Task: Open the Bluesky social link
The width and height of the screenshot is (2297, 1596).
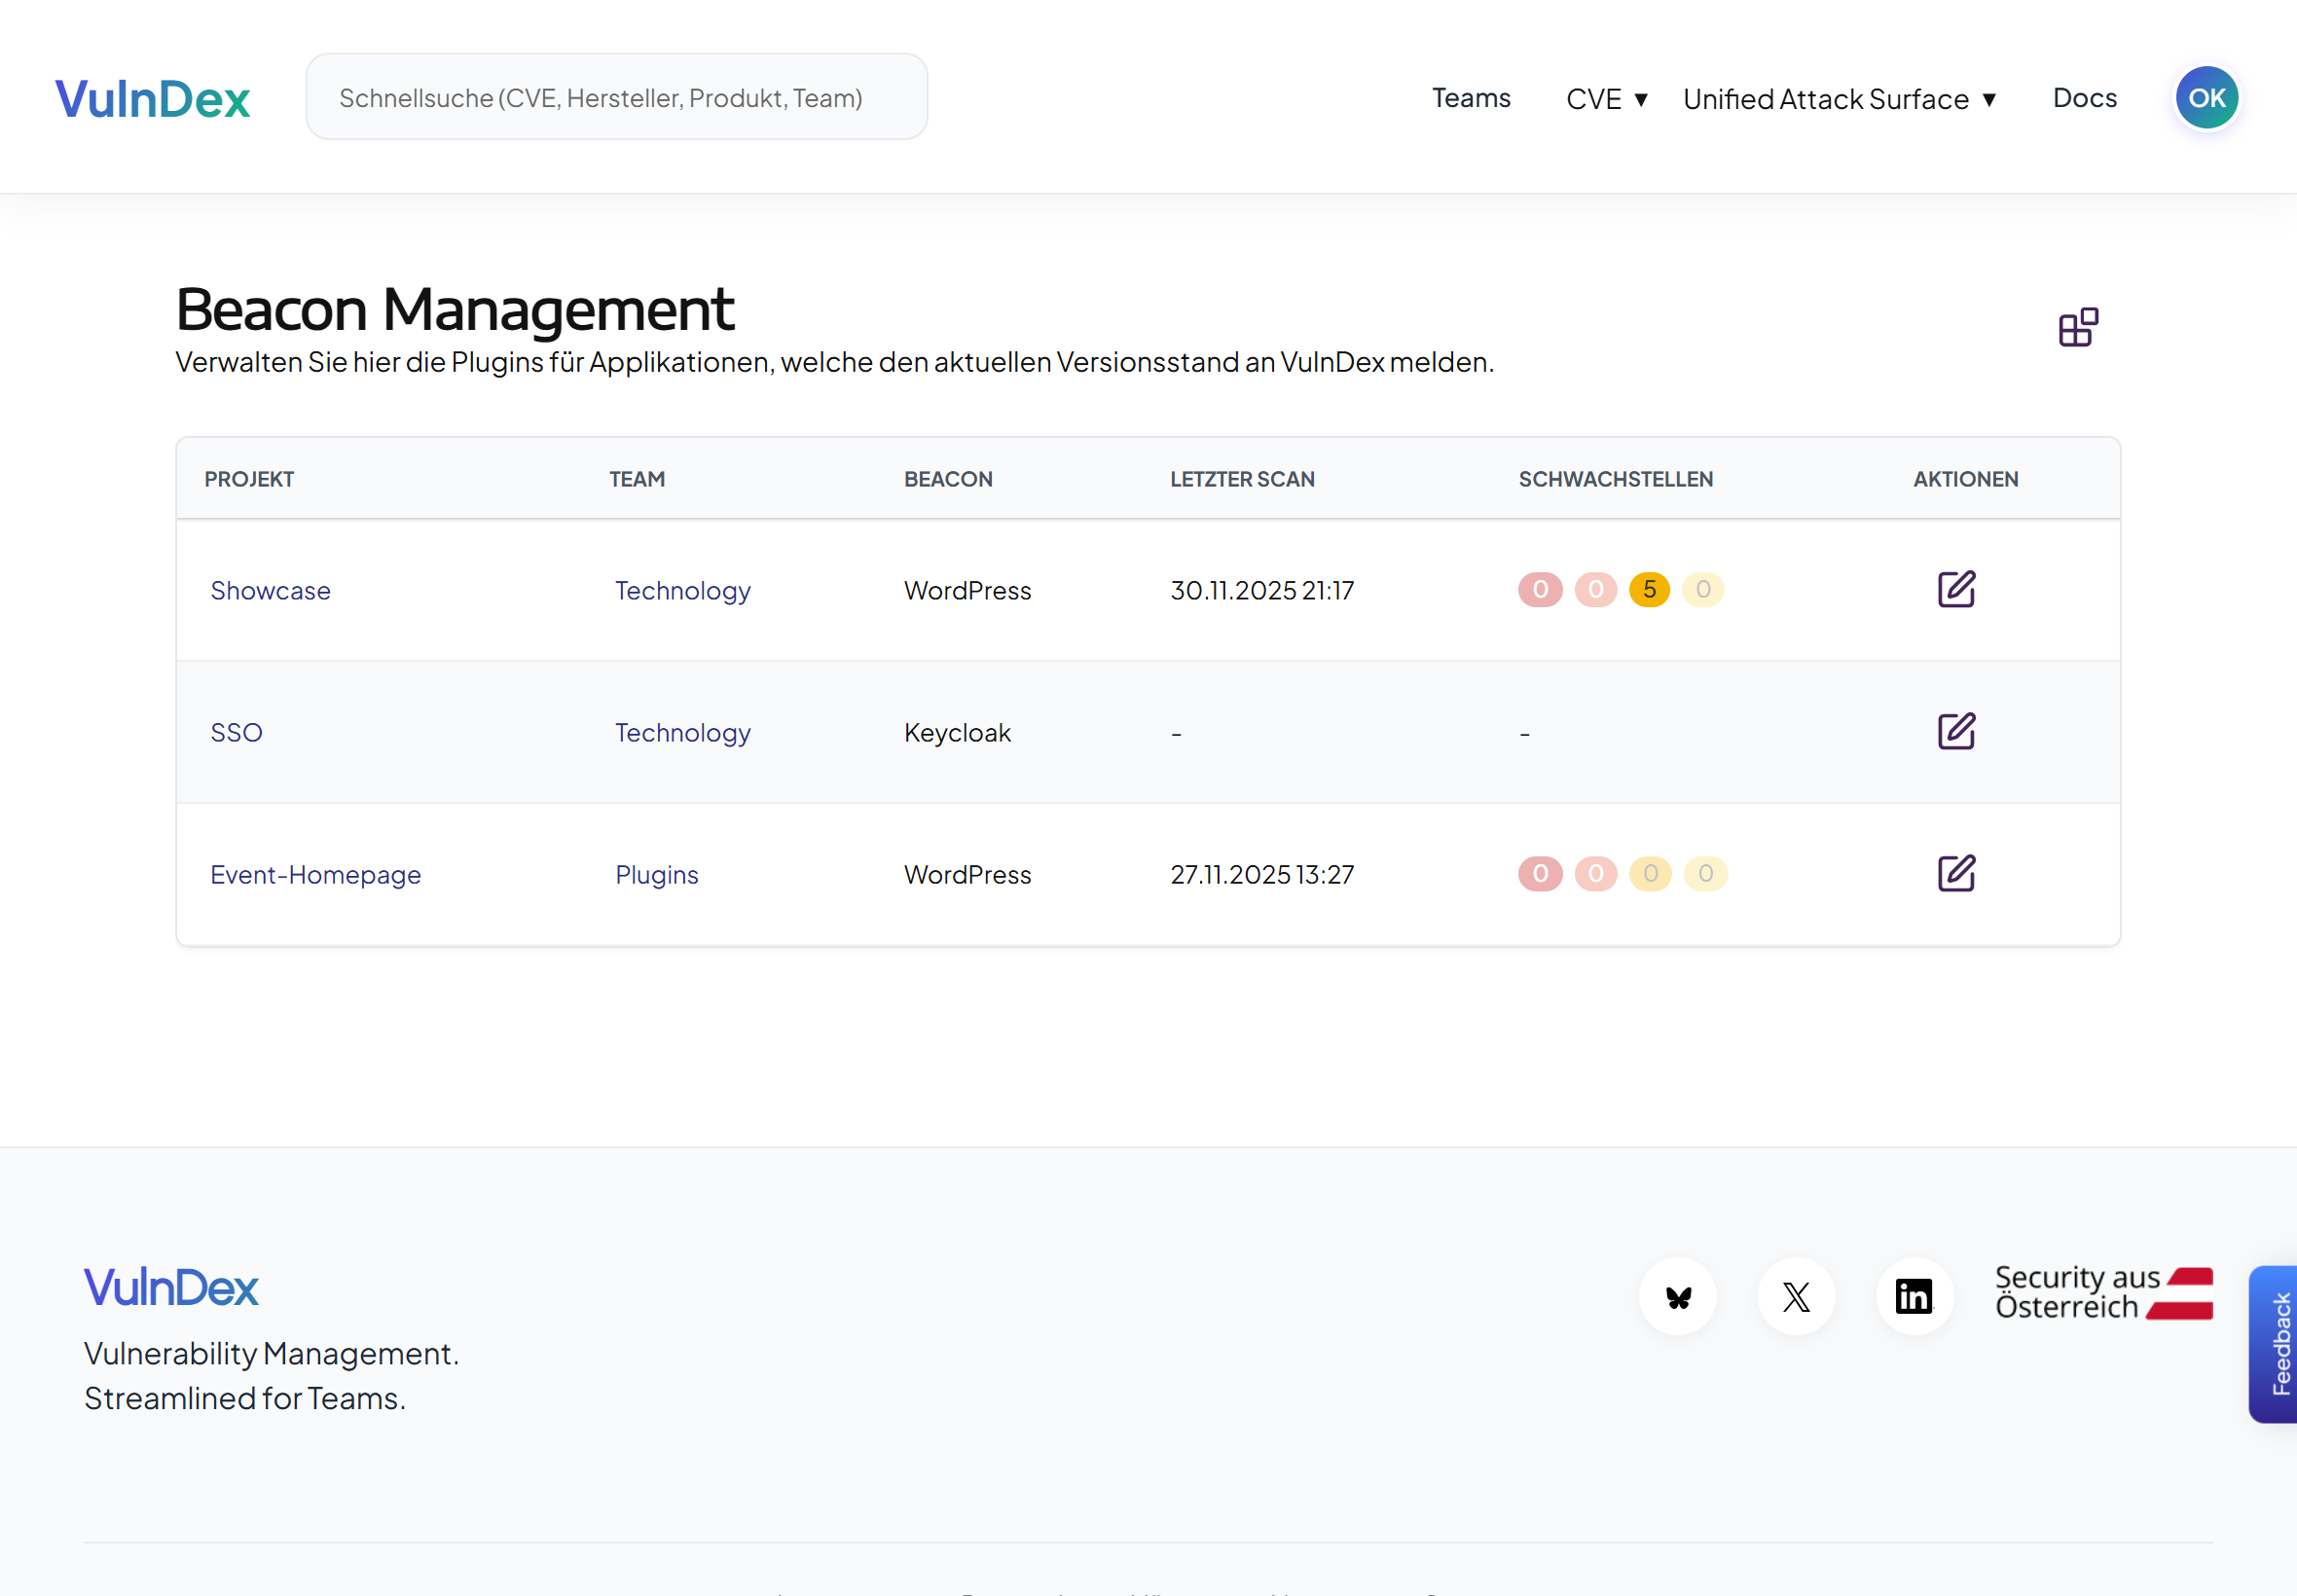Action: pyautogui.click(x=1677, y=1297)
